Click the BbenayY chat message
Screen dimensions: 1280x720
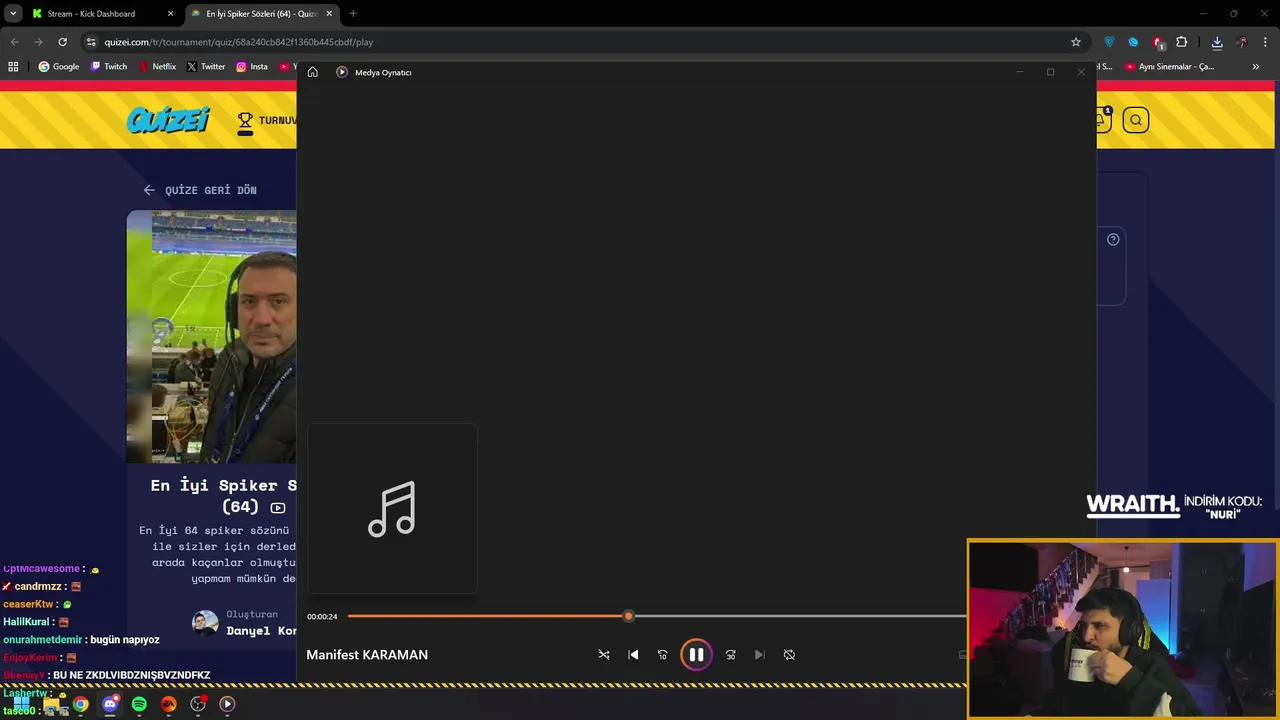107,675
